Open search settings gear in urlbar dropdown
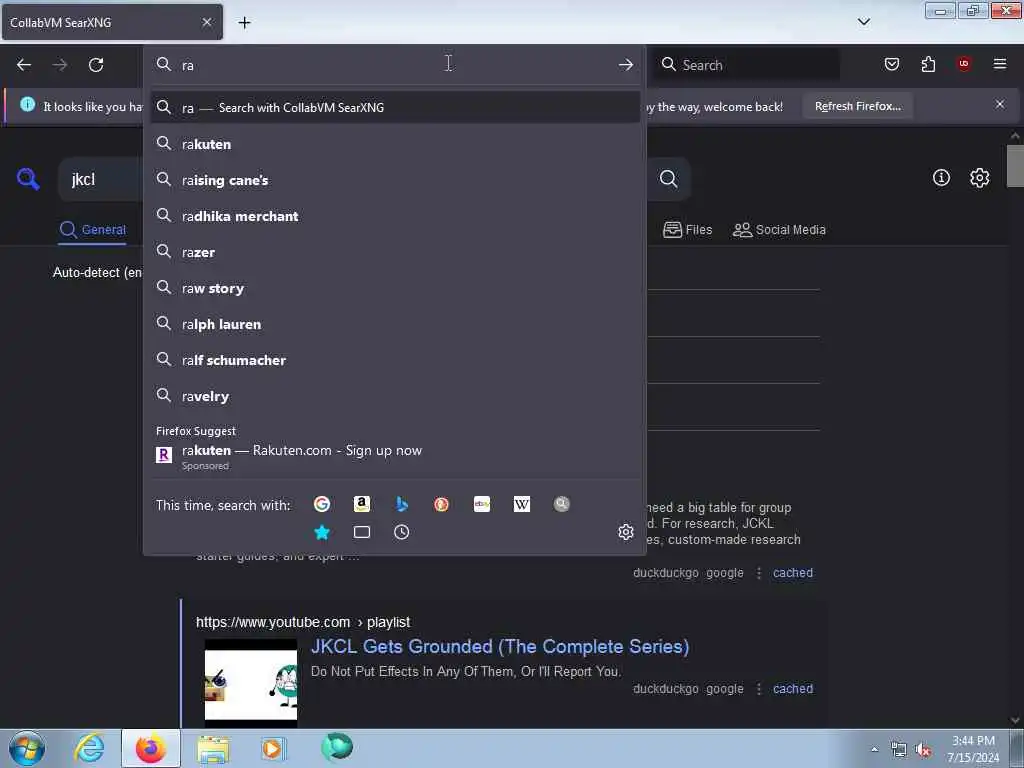 coord(626,532)
